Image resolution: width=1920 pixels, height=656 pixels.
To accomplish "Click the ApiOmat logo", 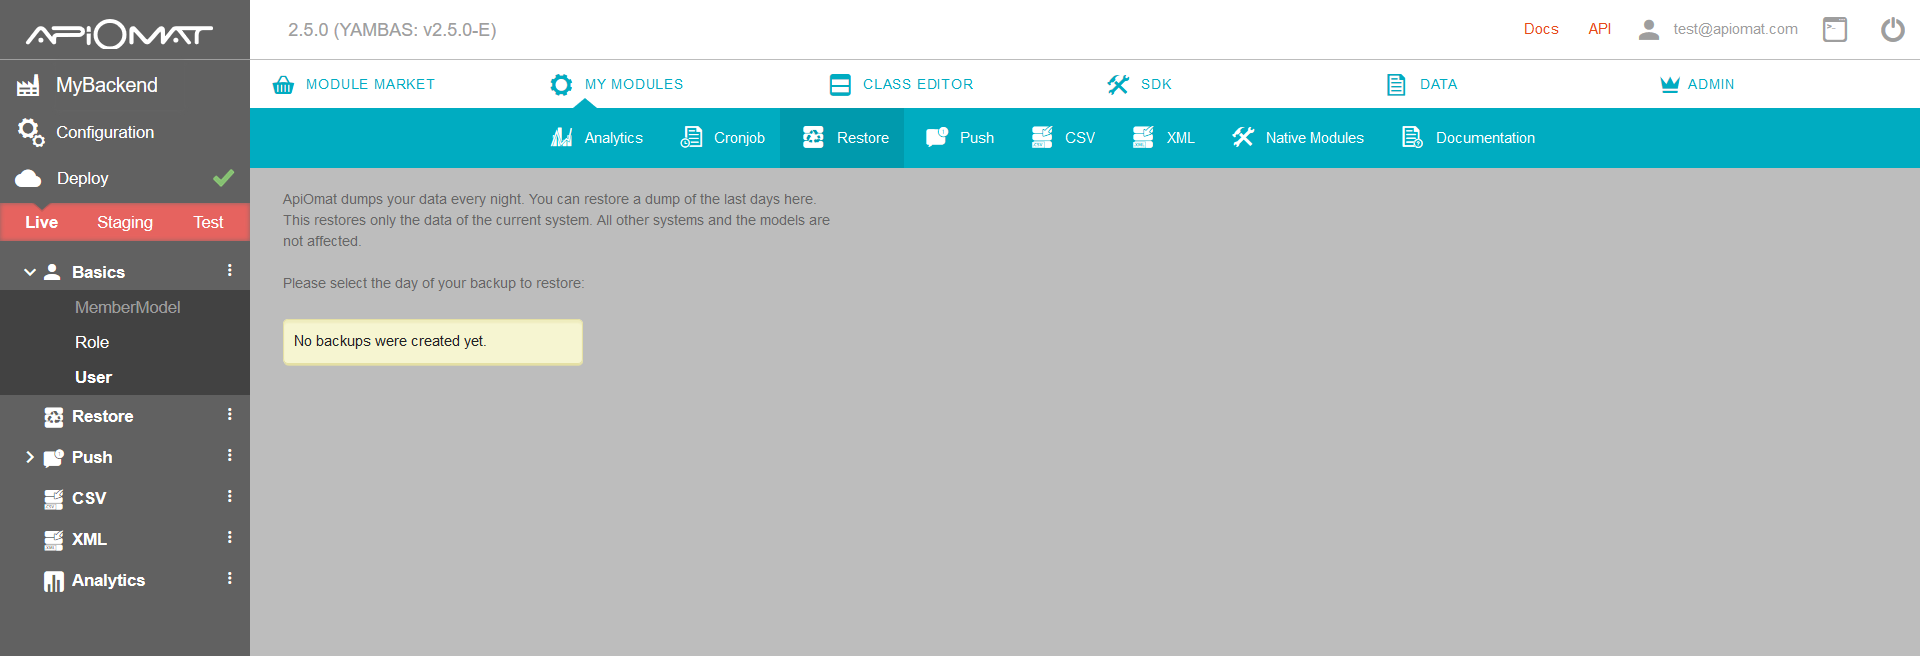I will (x=119, y=35).
